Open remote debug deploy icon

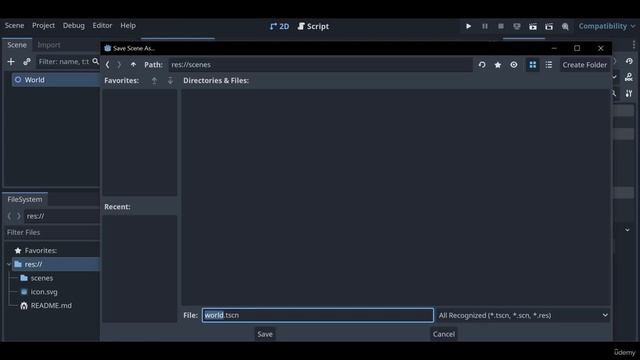click(x=517, y=26)
